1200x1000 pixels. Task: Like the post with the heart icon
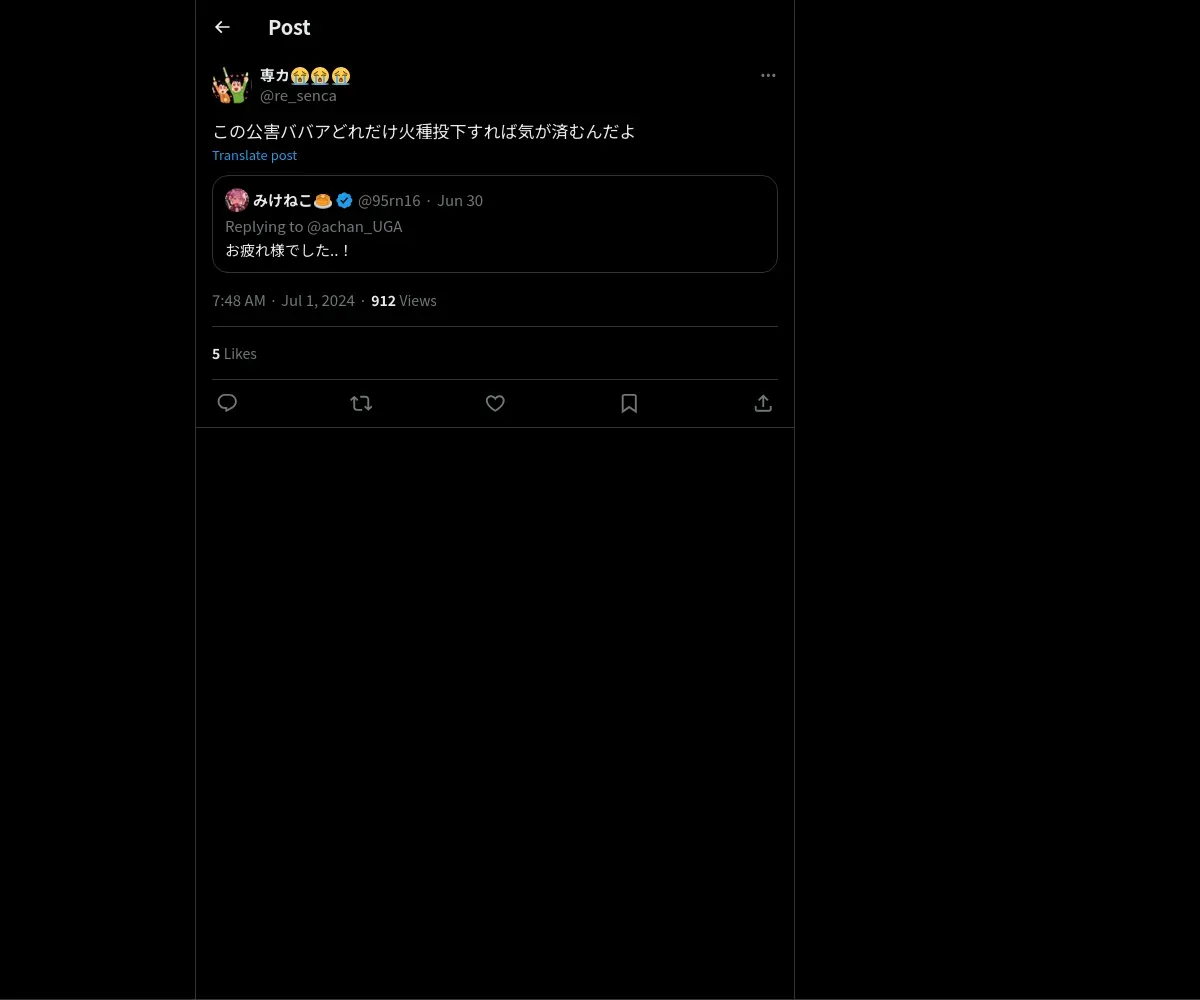pyautogui.click(x=495, y=403)
